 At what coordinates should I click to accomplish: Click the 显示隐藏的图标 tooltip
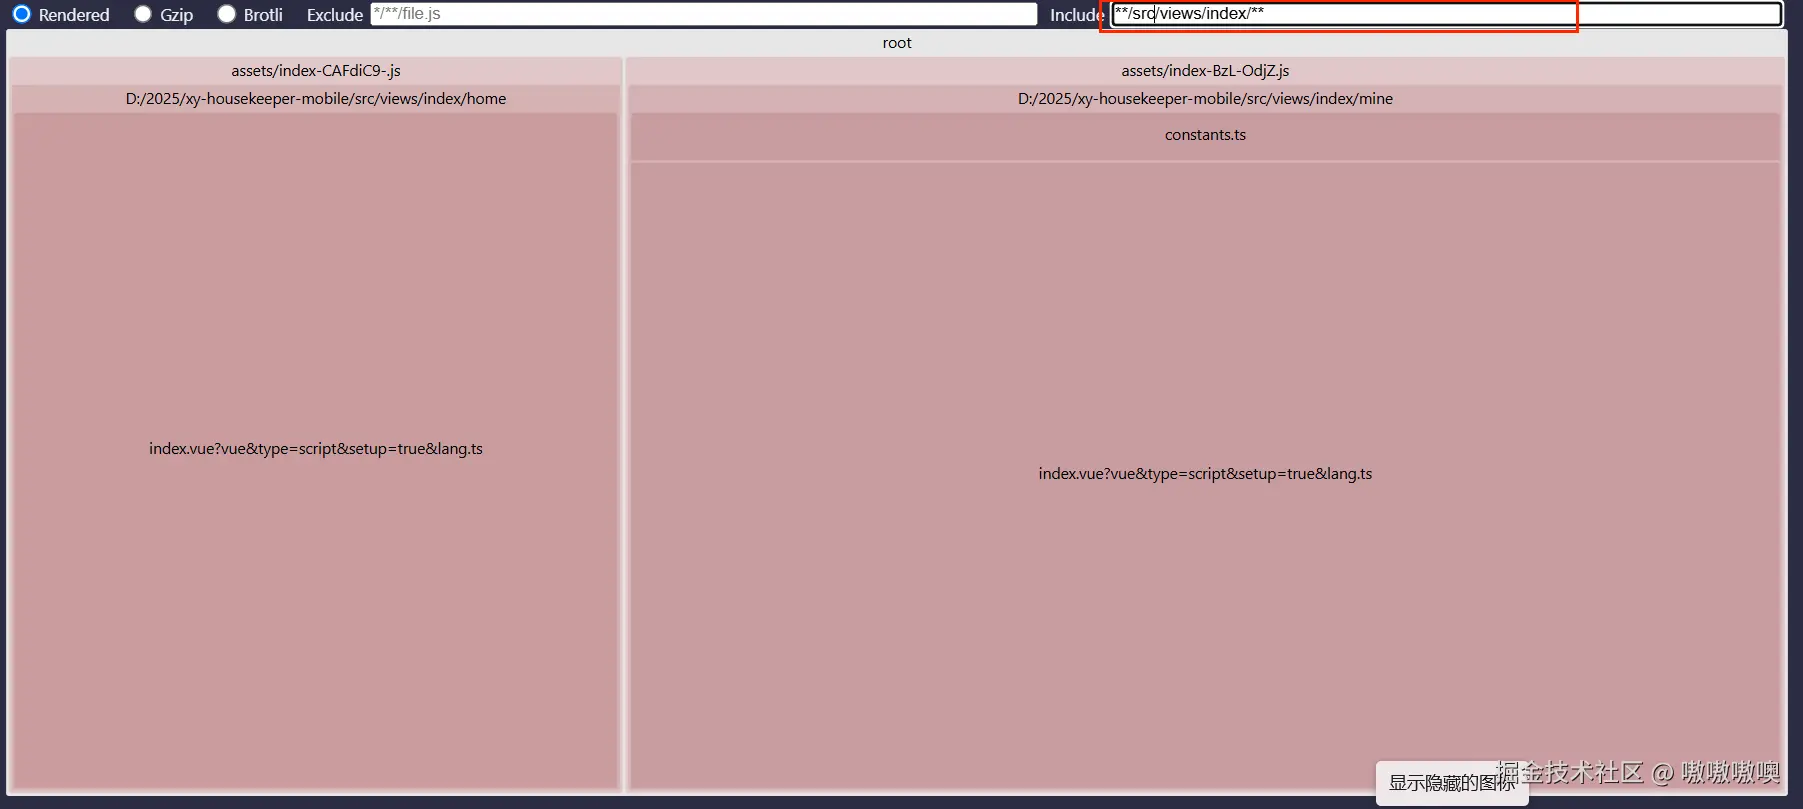1452,783
